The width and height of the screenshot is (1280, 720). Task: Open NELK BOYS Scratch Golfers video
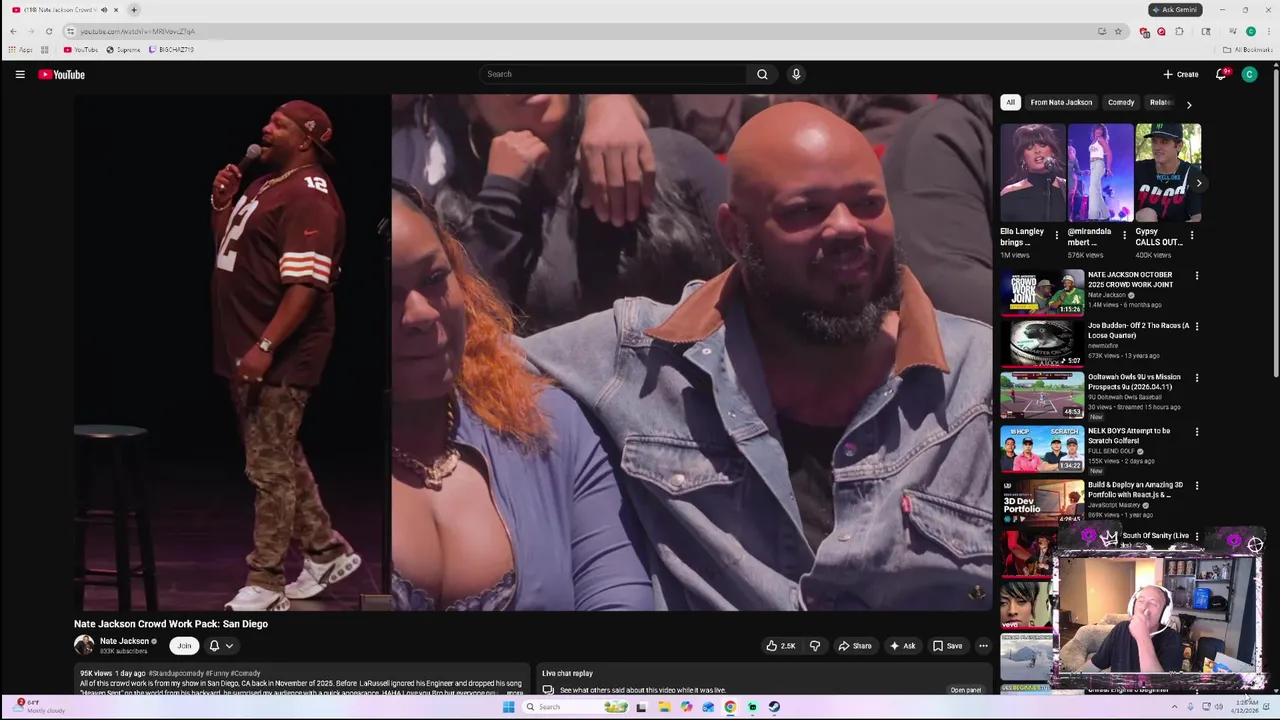[x=1042, y=449]
